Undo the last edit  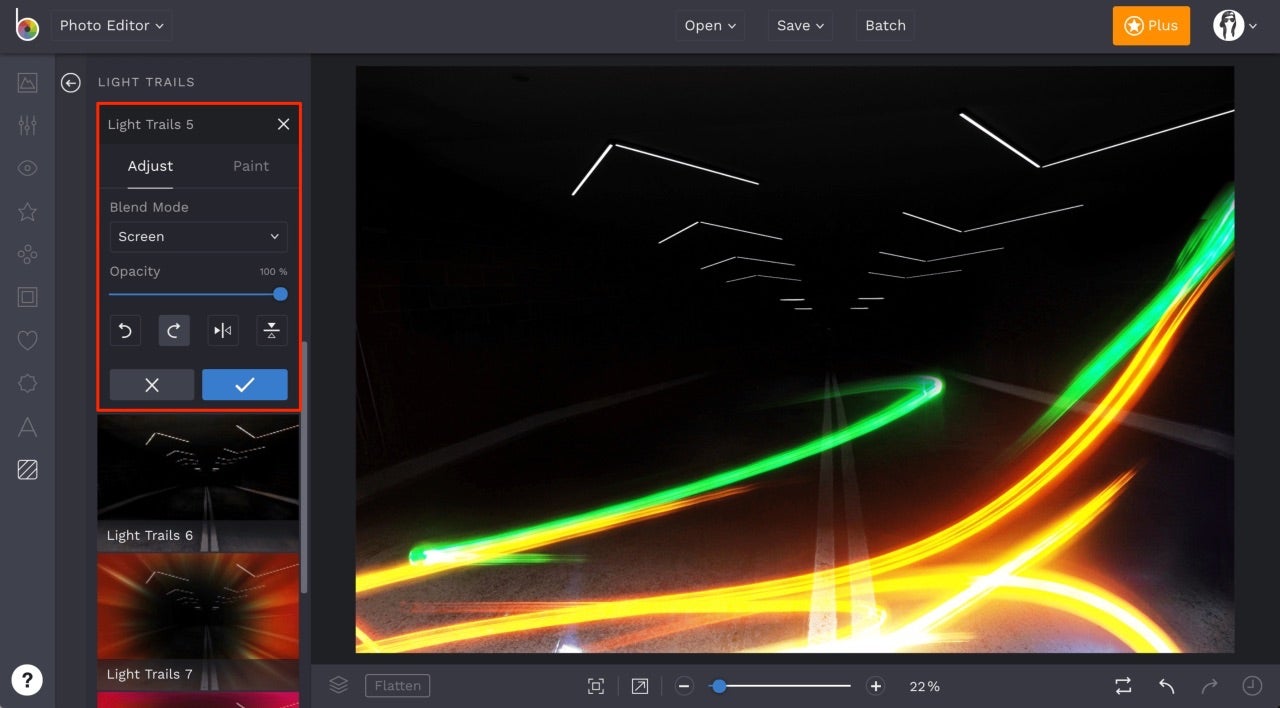click(x=1166, y=686)
